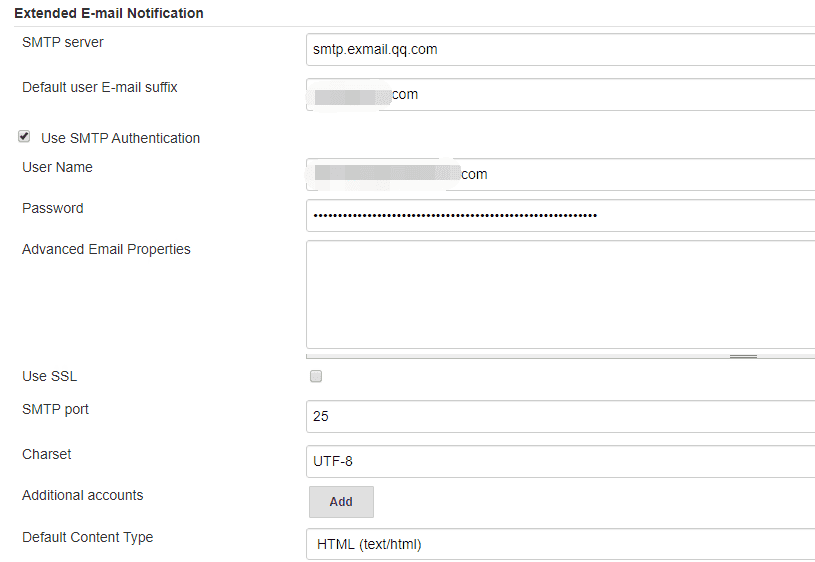Click inside the Advanced Email Properties textarea
This screenshot has width=815, height=562.
pos(560,294)
